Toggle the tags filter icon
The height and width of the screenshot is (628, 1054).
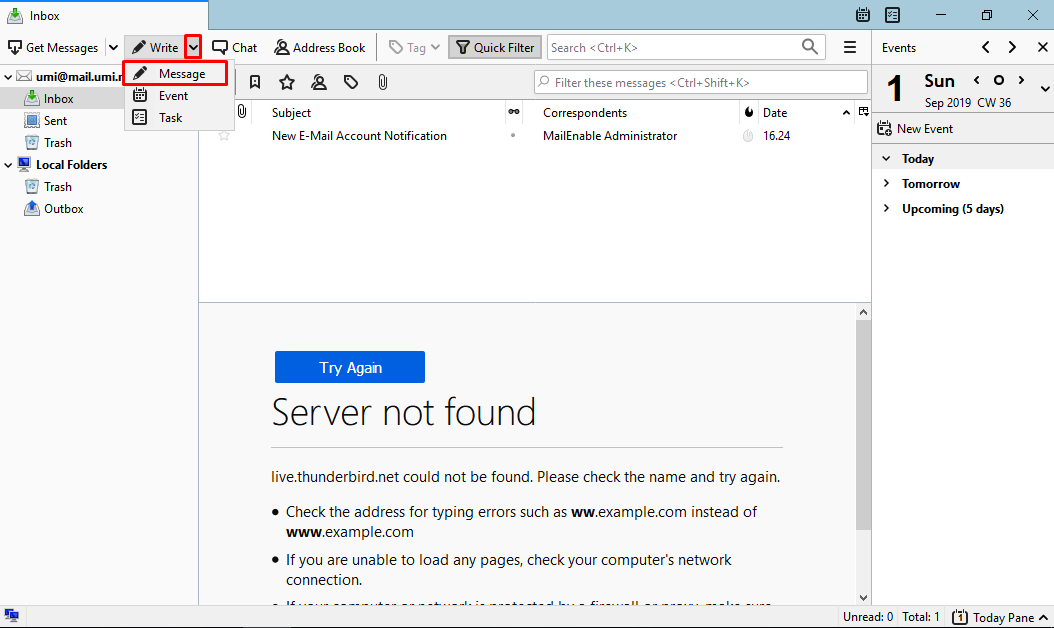[351, 82]
